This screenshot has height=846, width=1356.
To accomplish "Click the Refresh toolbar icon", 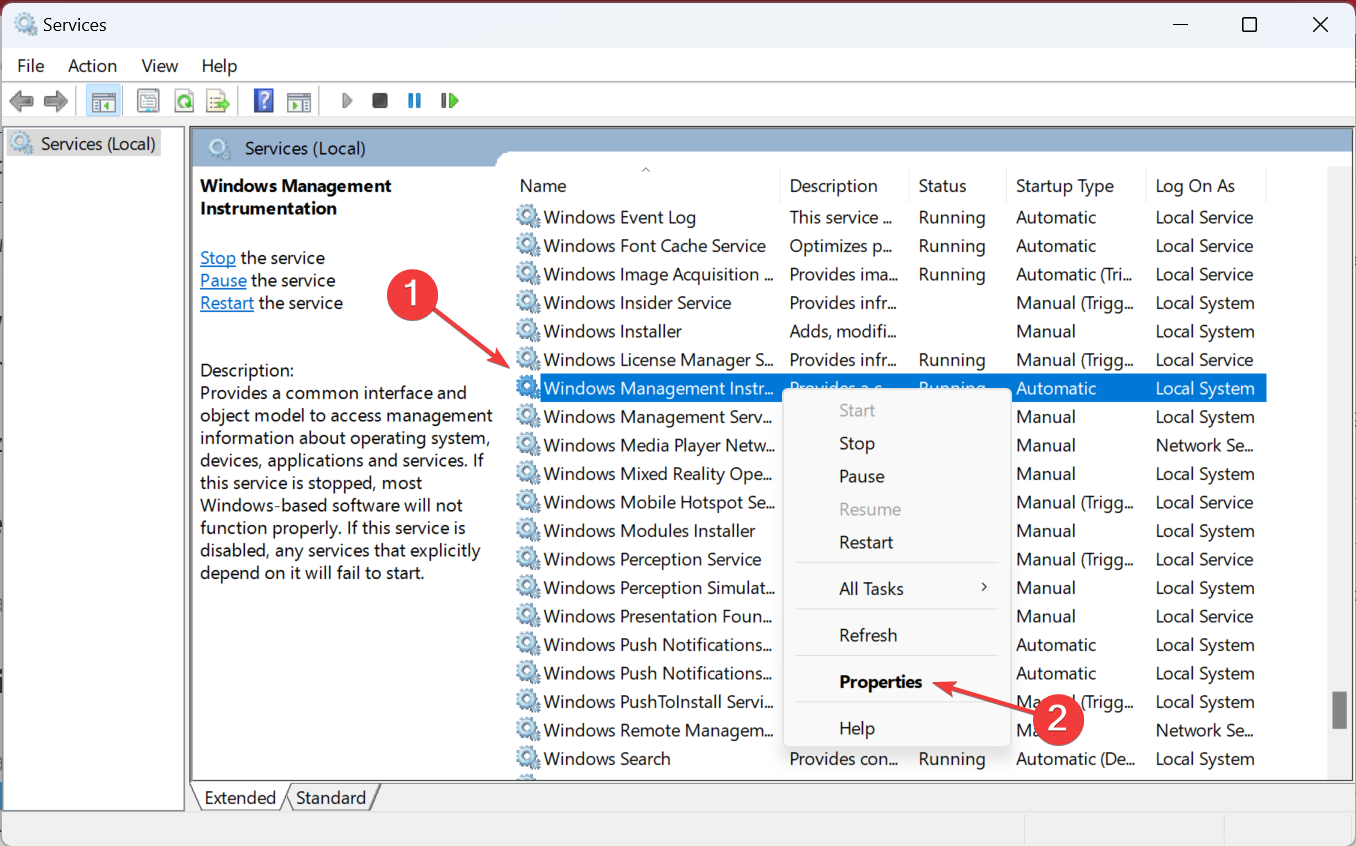I will click(x=183, y=101).
